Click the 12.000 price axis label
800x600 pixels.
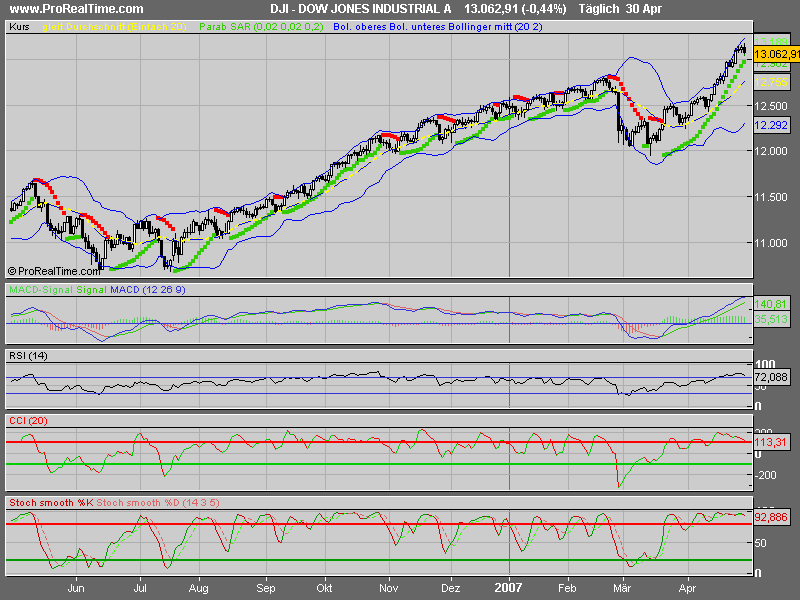(x=771, y=151)
